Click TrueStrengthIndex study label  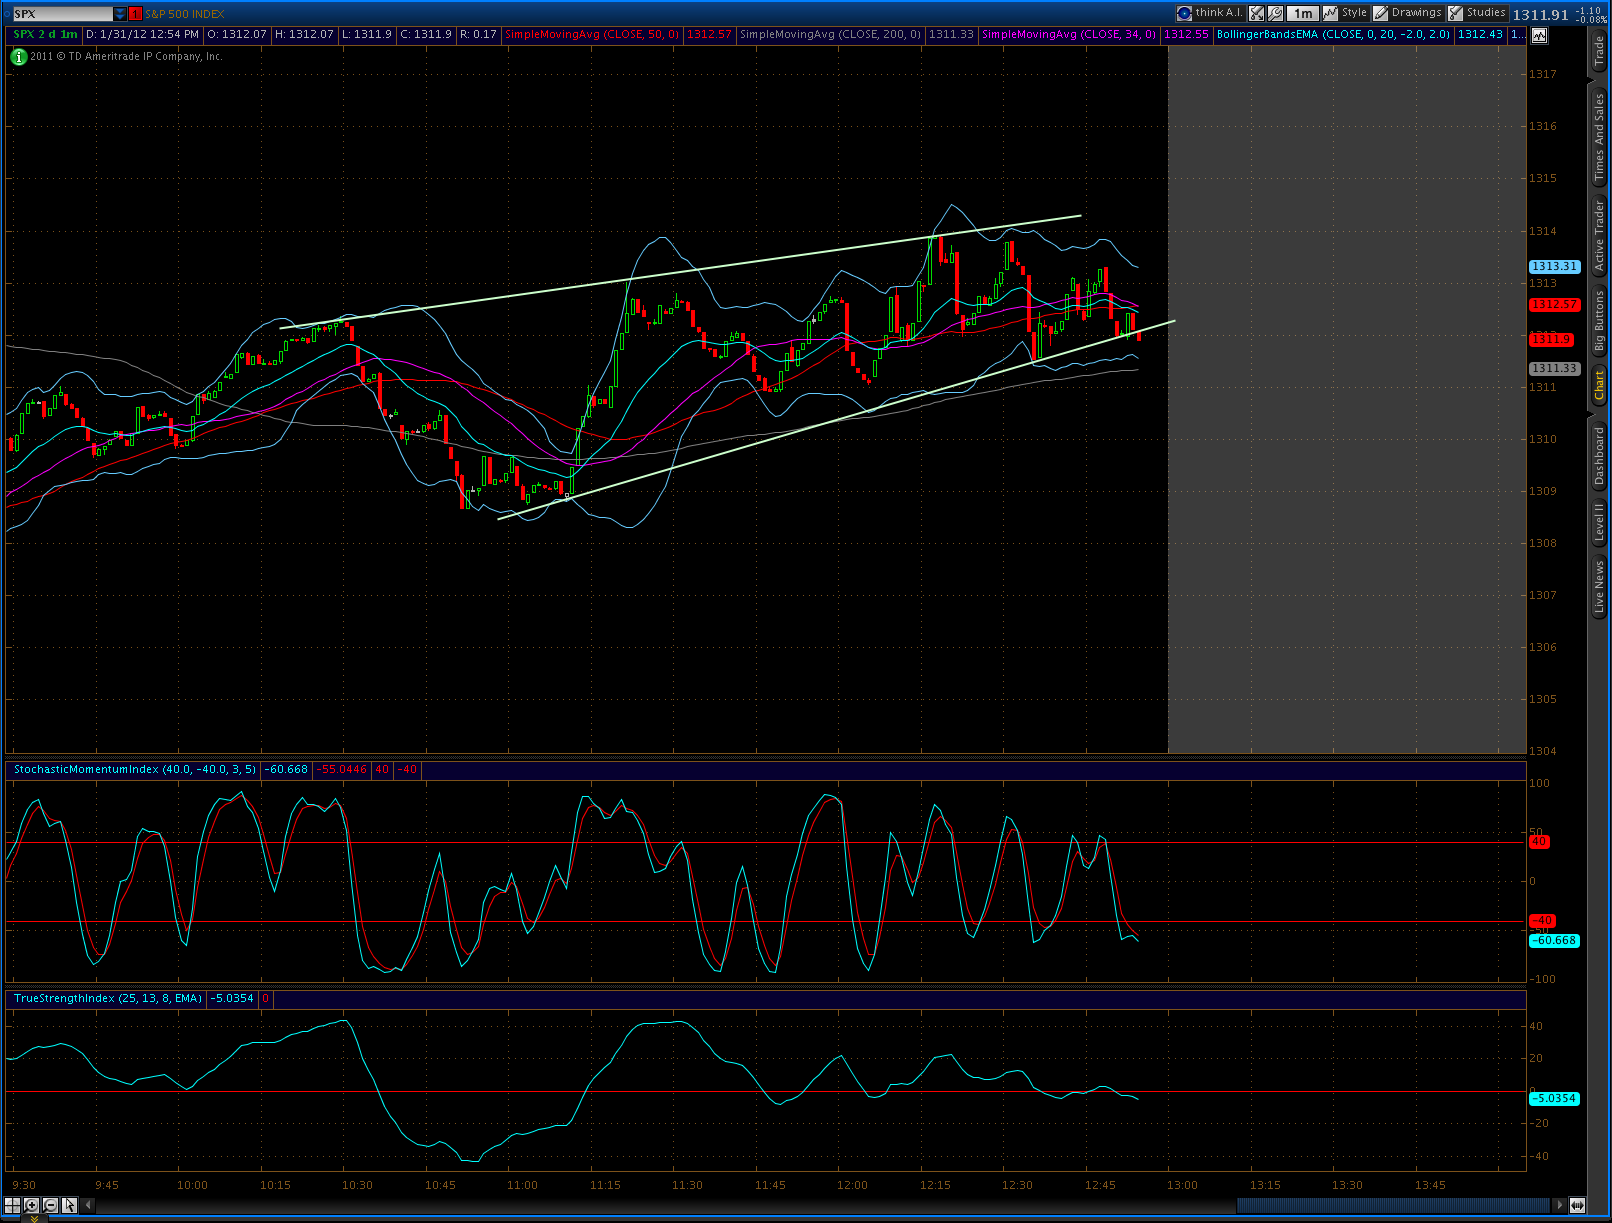(108, 999)
